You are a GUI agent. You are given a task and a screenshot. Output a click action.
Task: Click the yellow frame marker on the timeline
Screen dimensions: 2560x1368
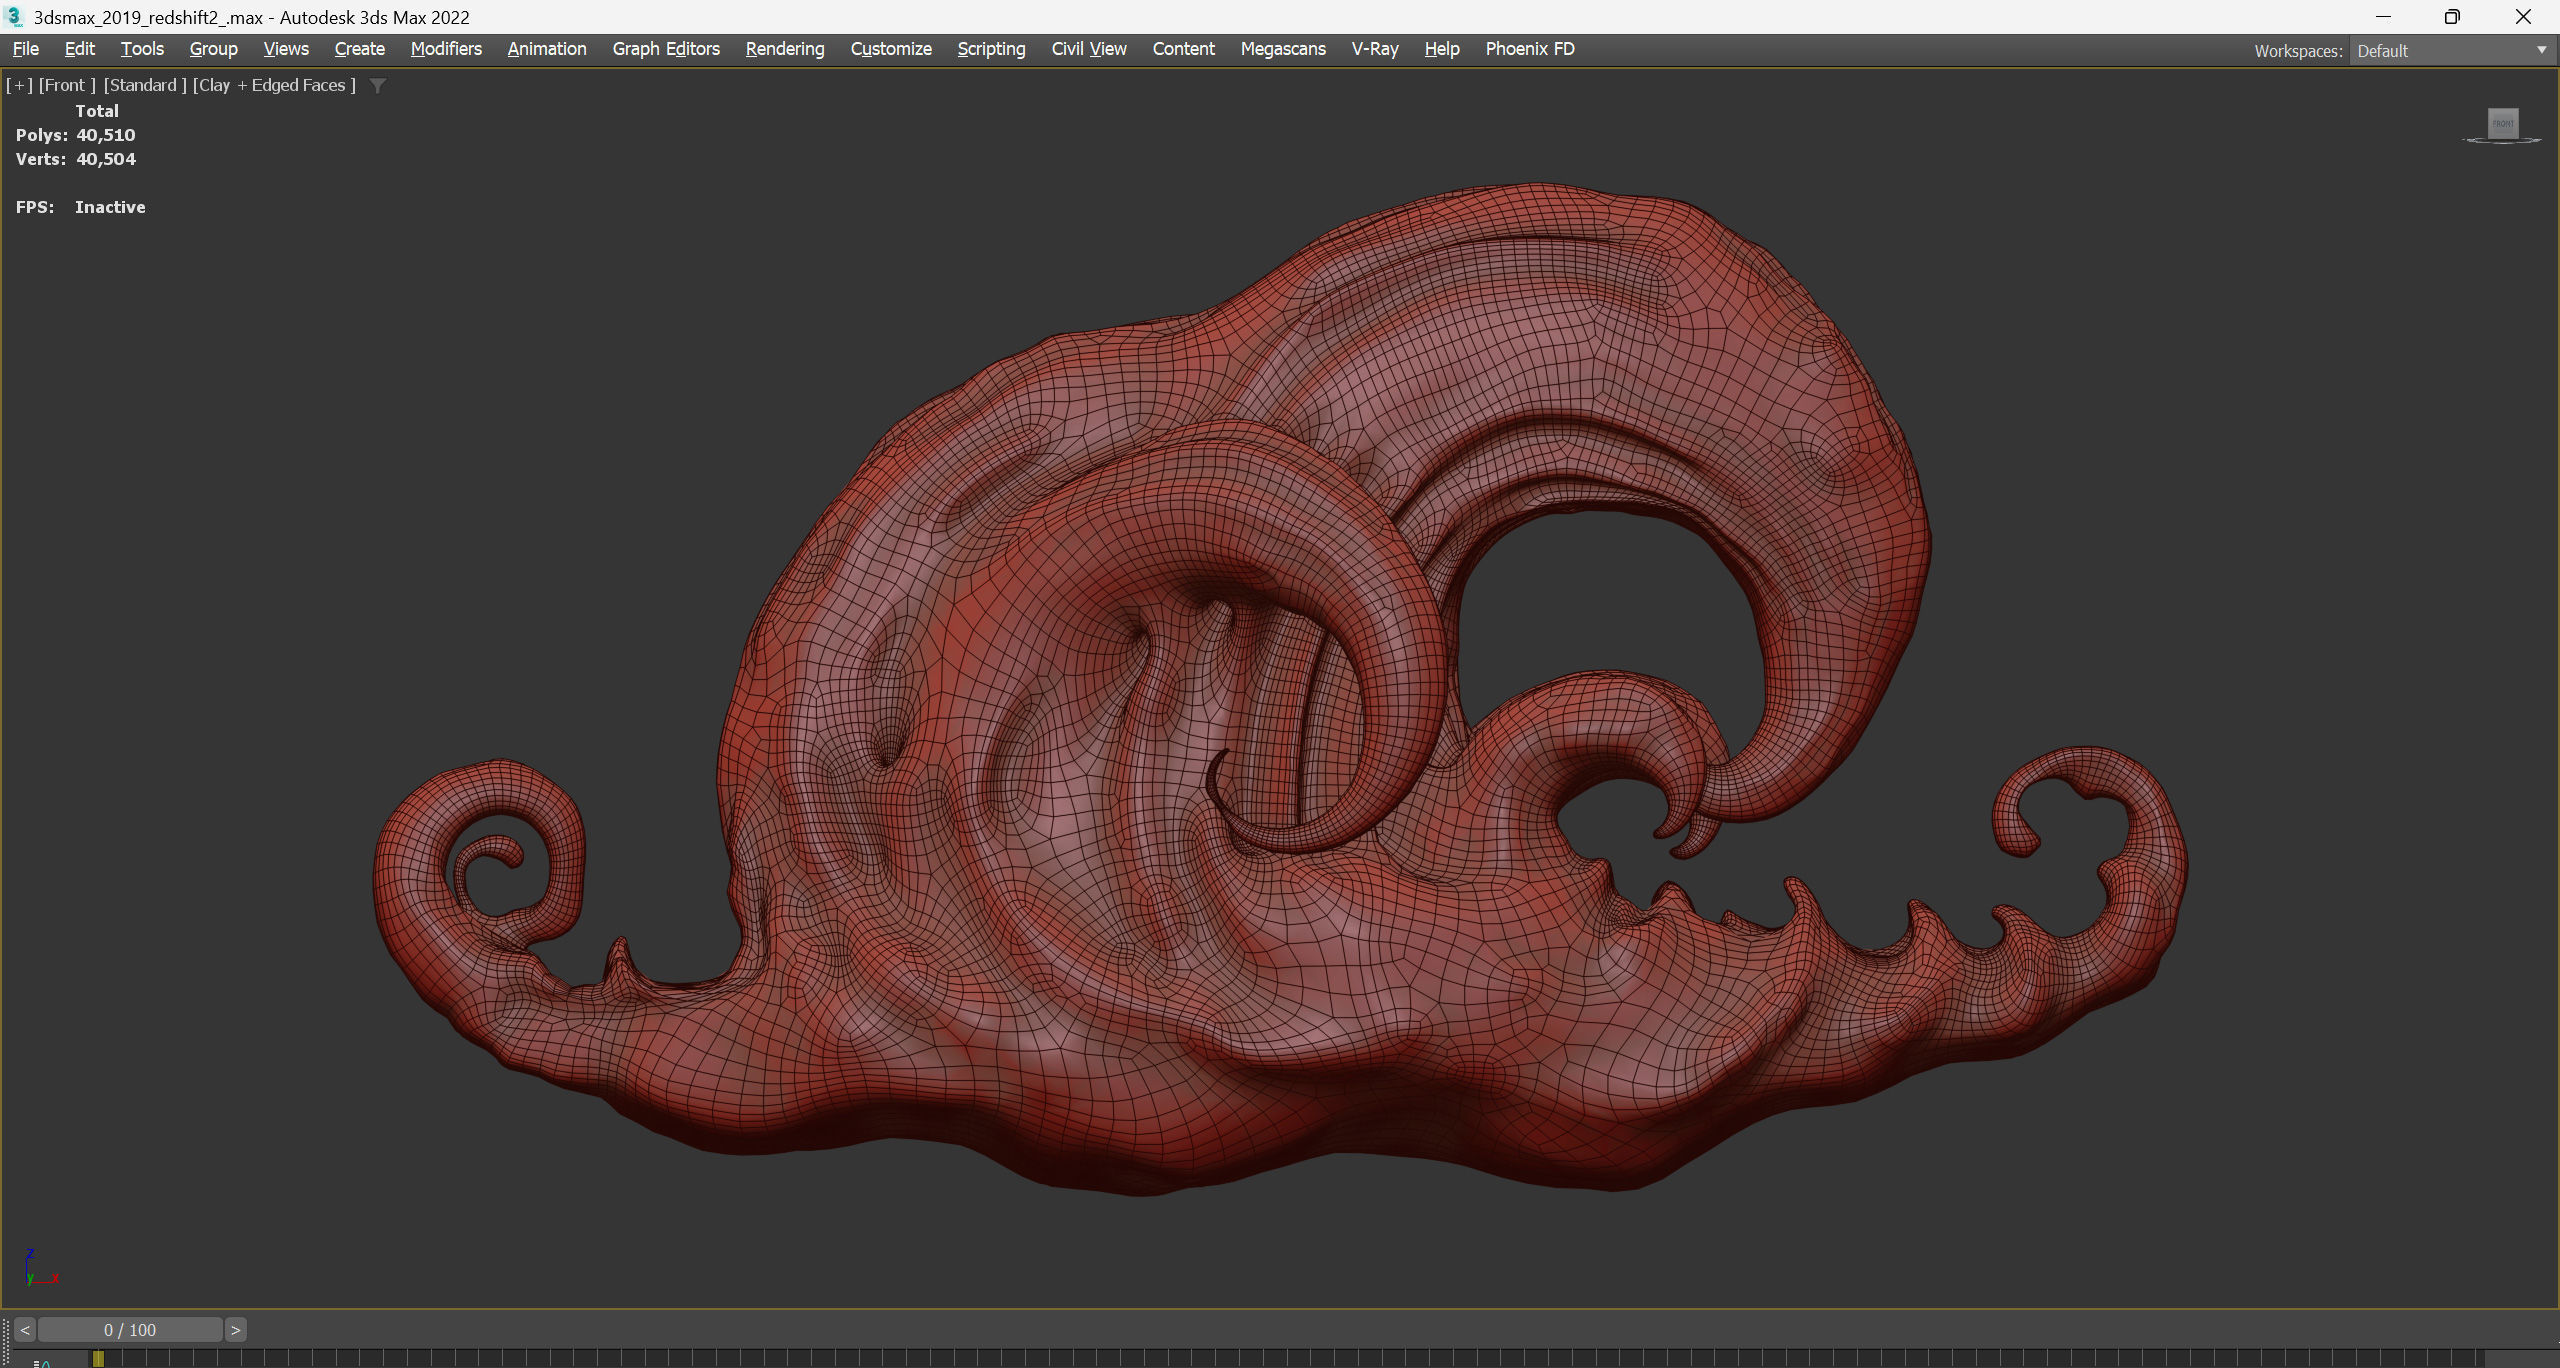pyautogui.click(x=98, y=1358)
